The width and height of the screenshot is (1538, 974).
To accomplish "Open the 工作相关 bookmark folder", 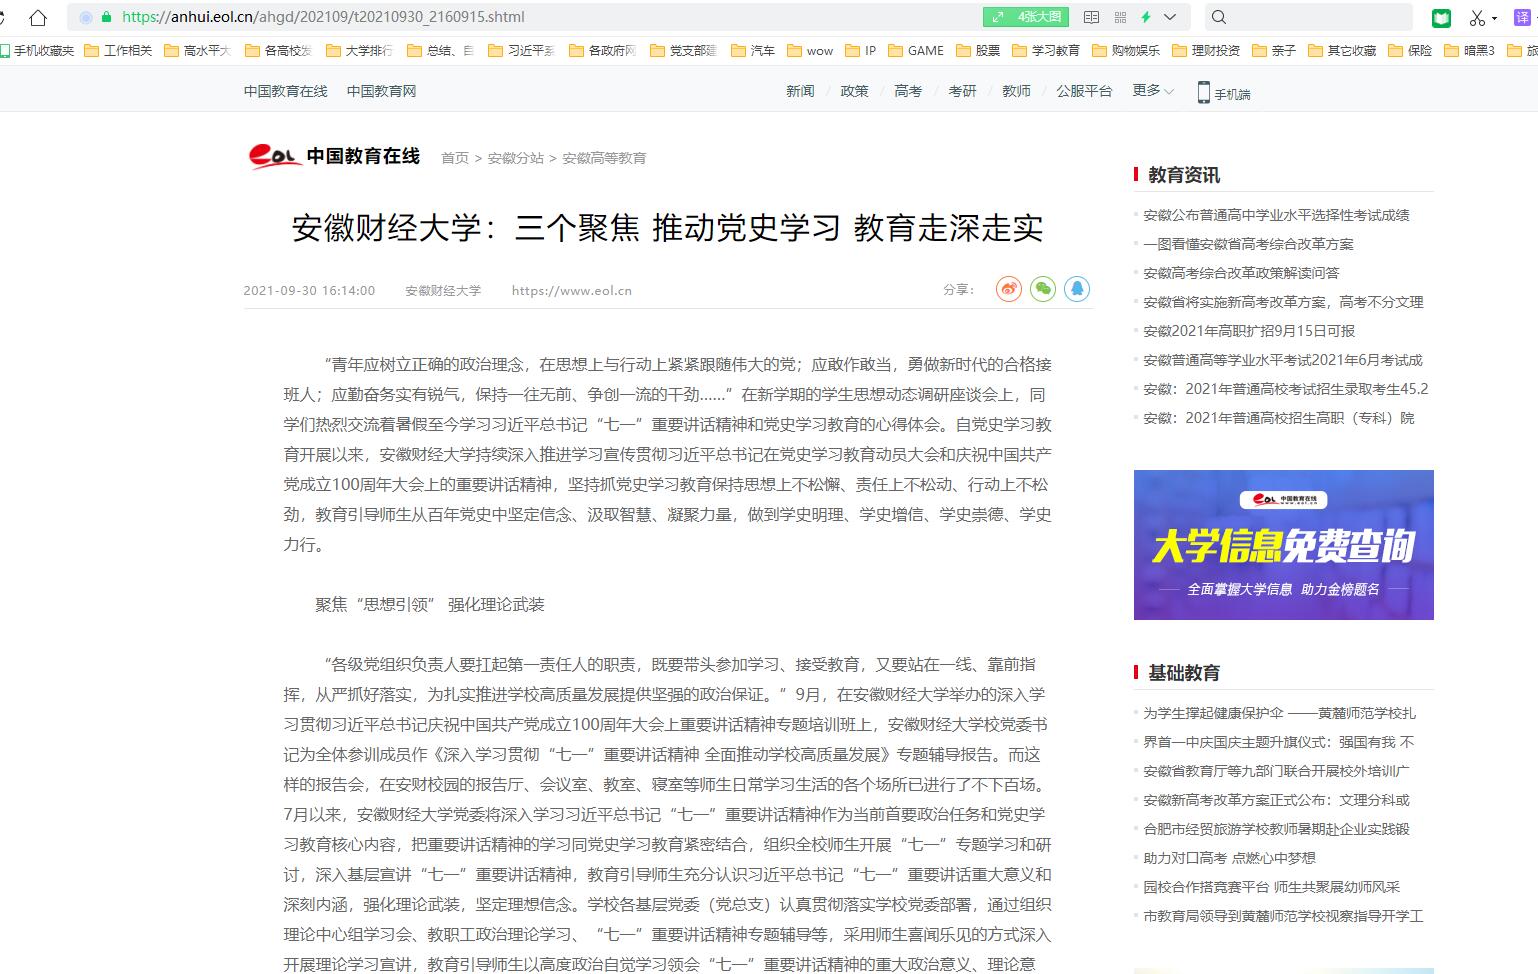I will click(x=119, y=50).
